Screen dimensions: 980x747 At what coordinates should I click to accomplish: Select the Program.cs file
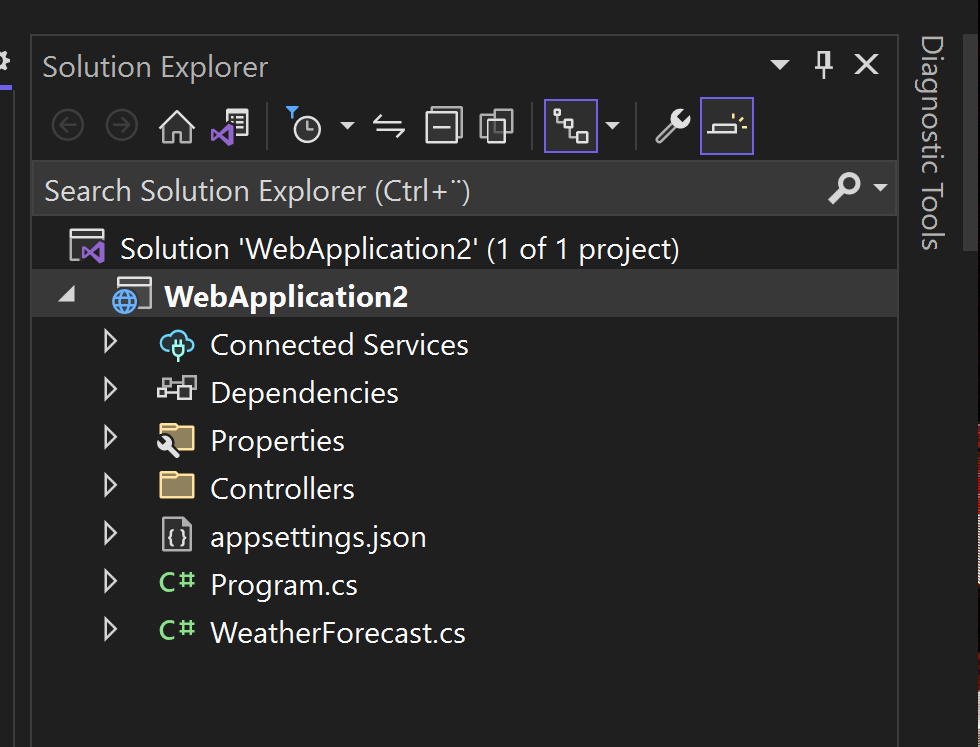tap(284, 585)
